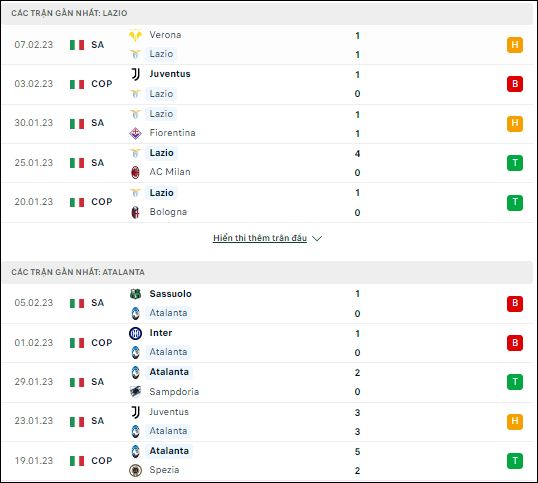This screenshot has height=483, width=538.
Task: Click the 'Hiển thị thêm trận đấu' link
Action: pyautogui.click(x=260, y=238)
